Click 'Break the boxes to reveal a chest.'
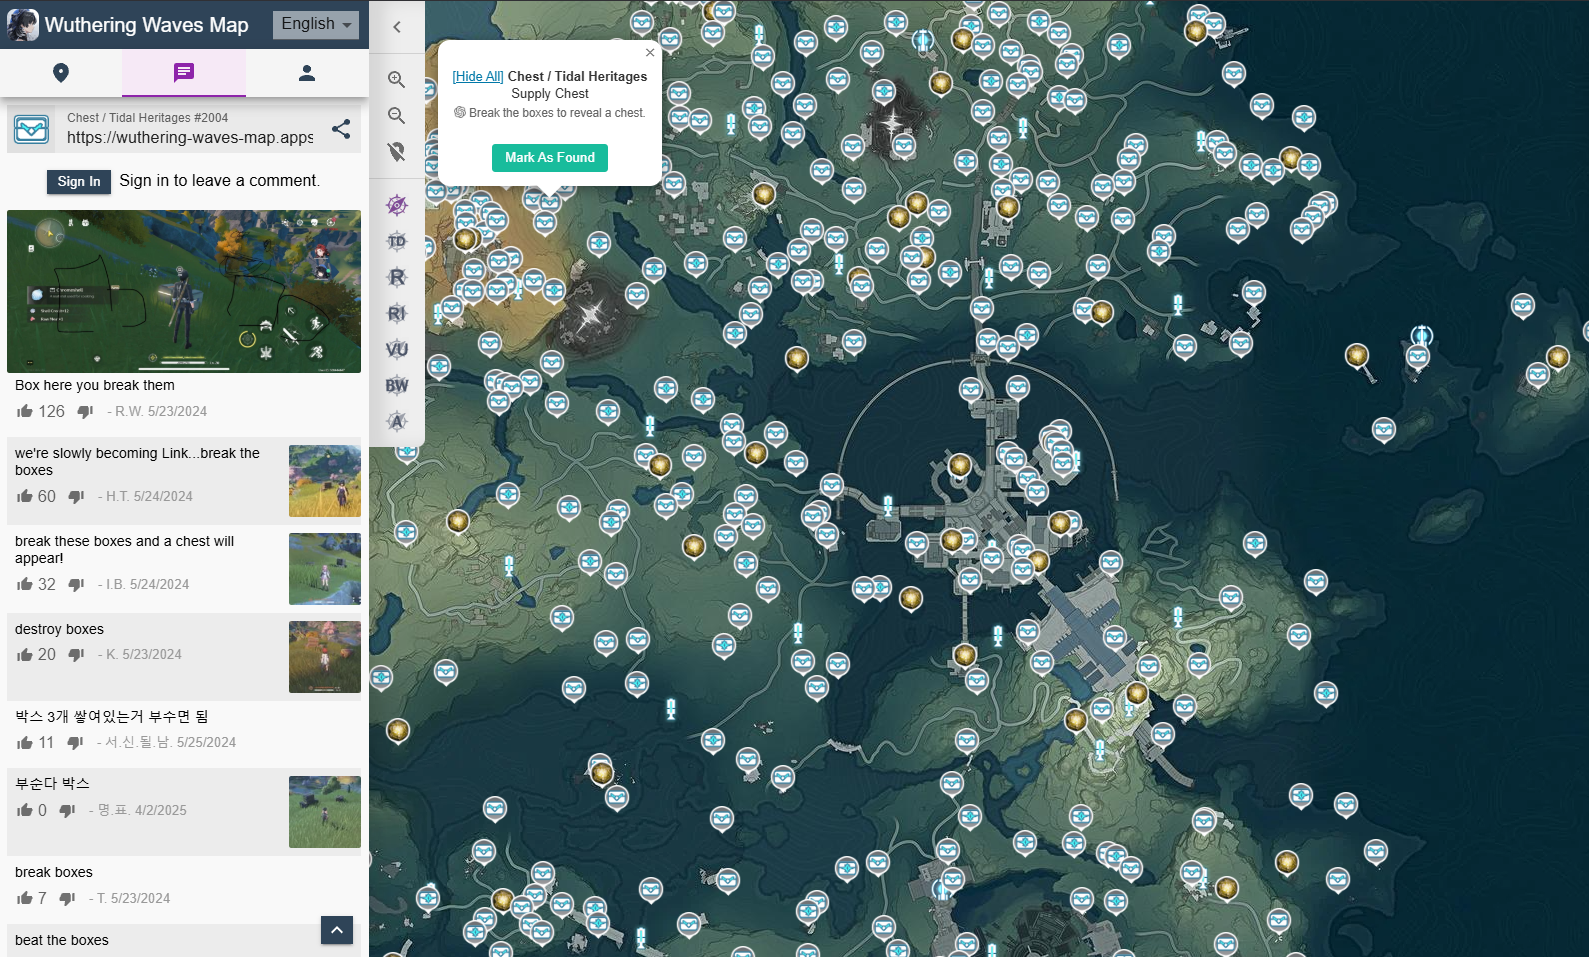 pos(557,113)
